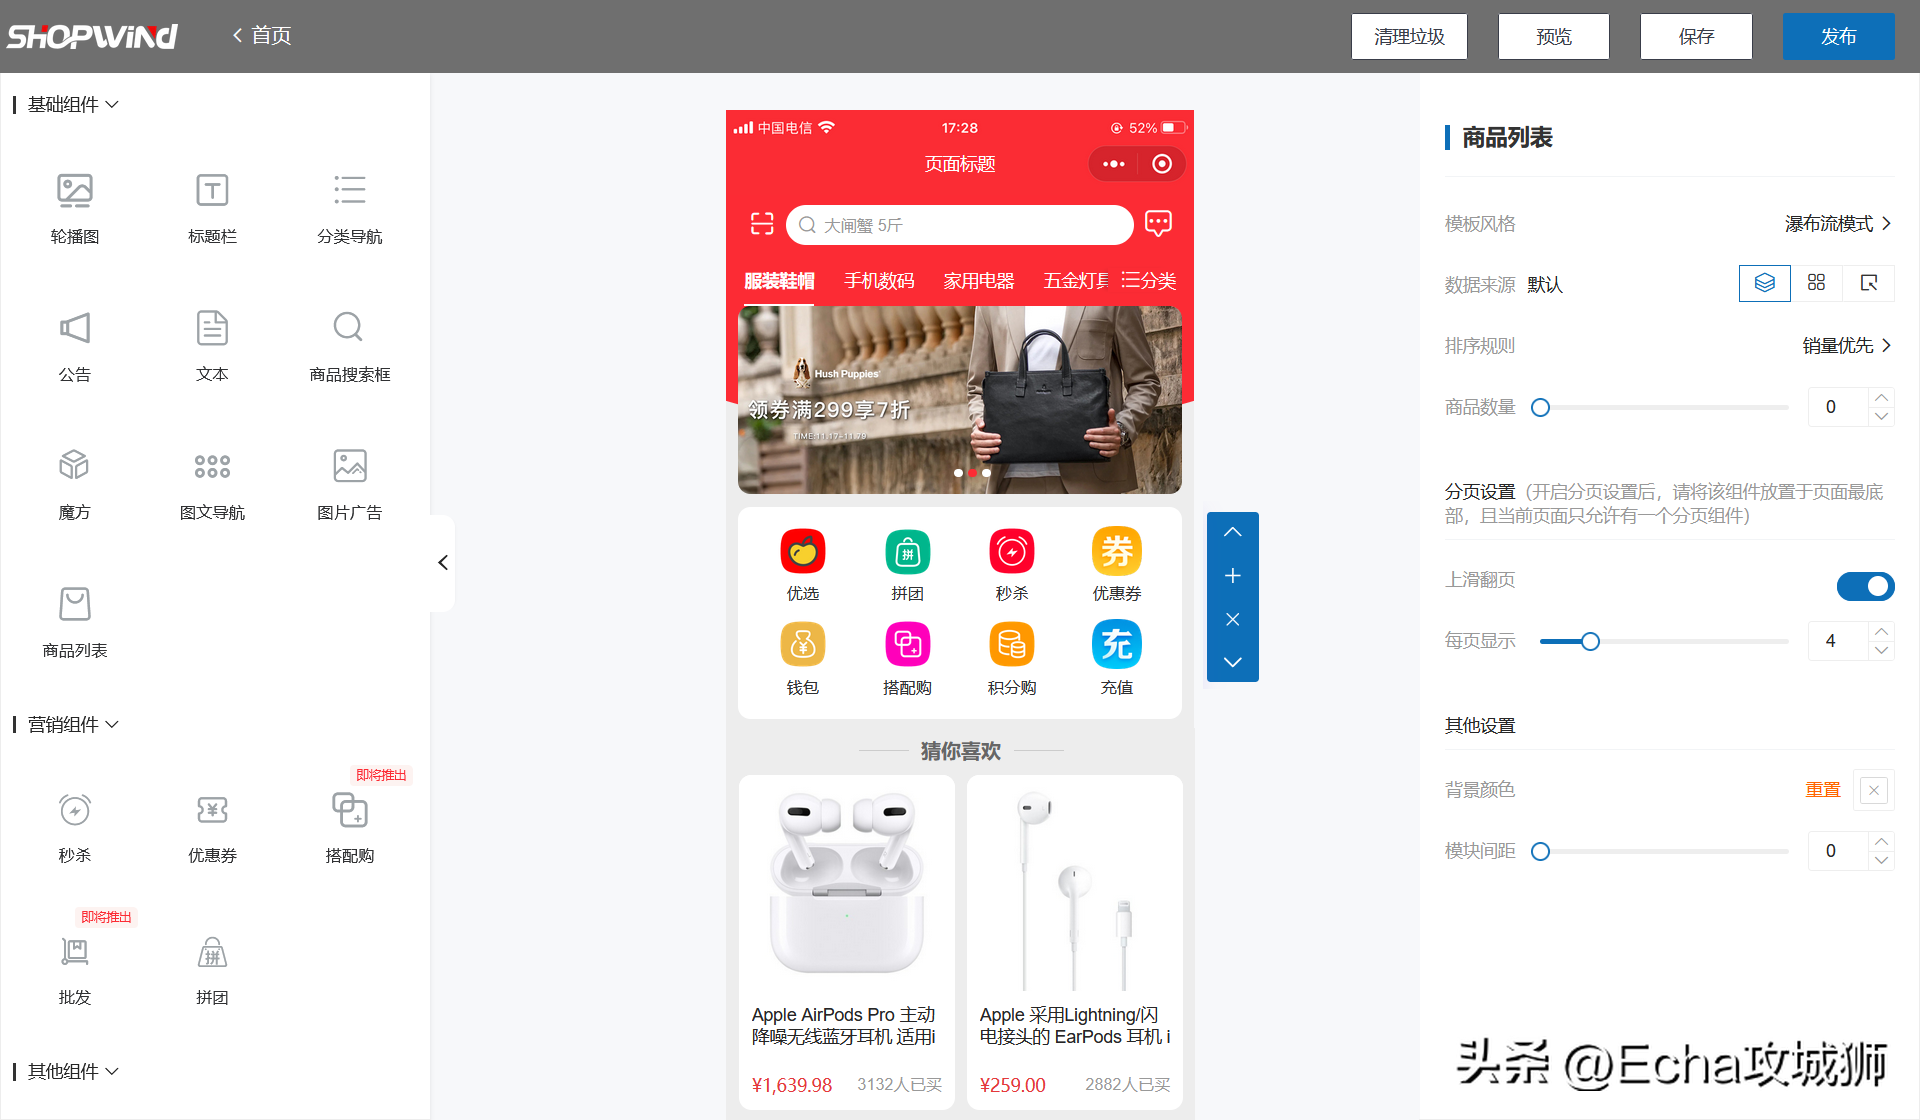Move selected module down with arrow
Screen dimensions: 1920x1120
[x=1233, y=662]
